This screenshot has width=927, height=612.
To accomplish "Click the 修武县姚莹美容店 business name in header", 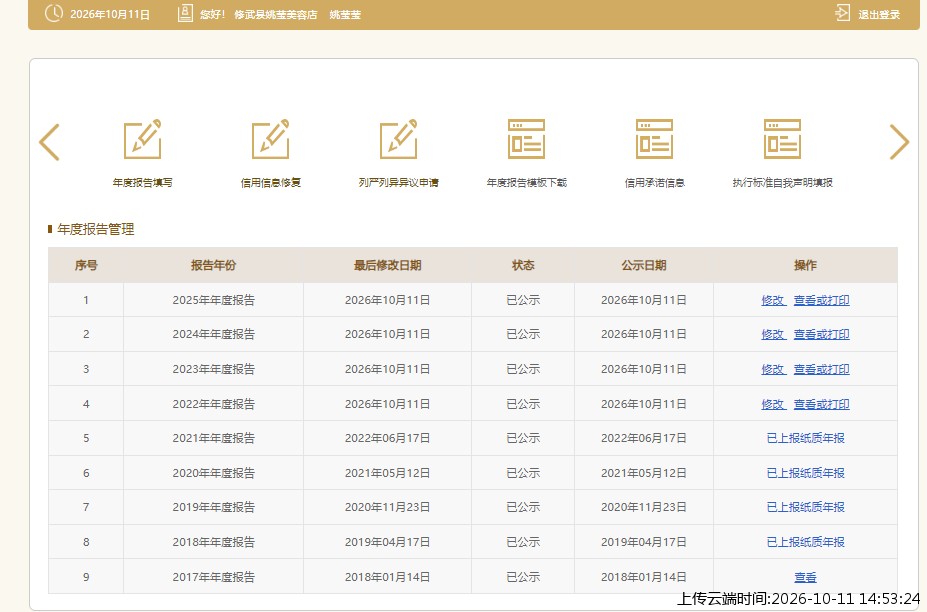I will [x=275, y=15].
